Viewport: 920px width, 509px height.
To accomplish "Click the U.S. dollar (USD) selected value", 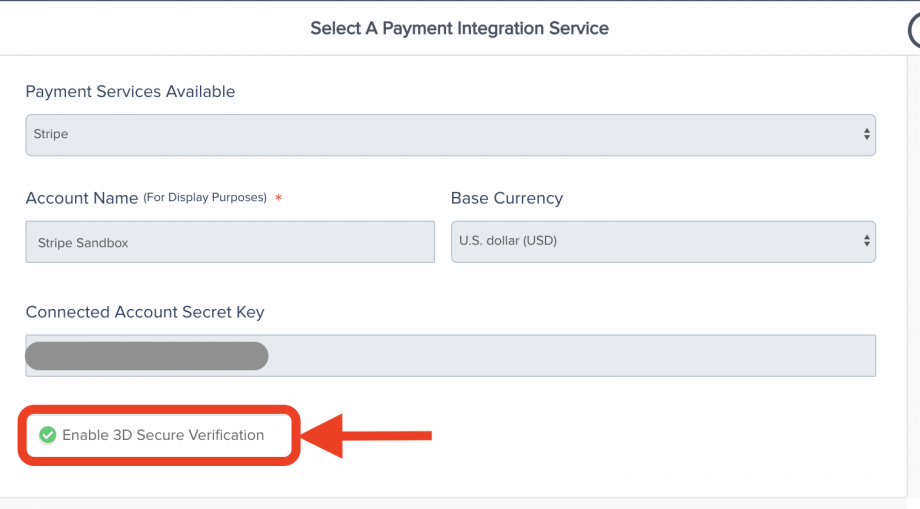I will [x=508, y=240].
